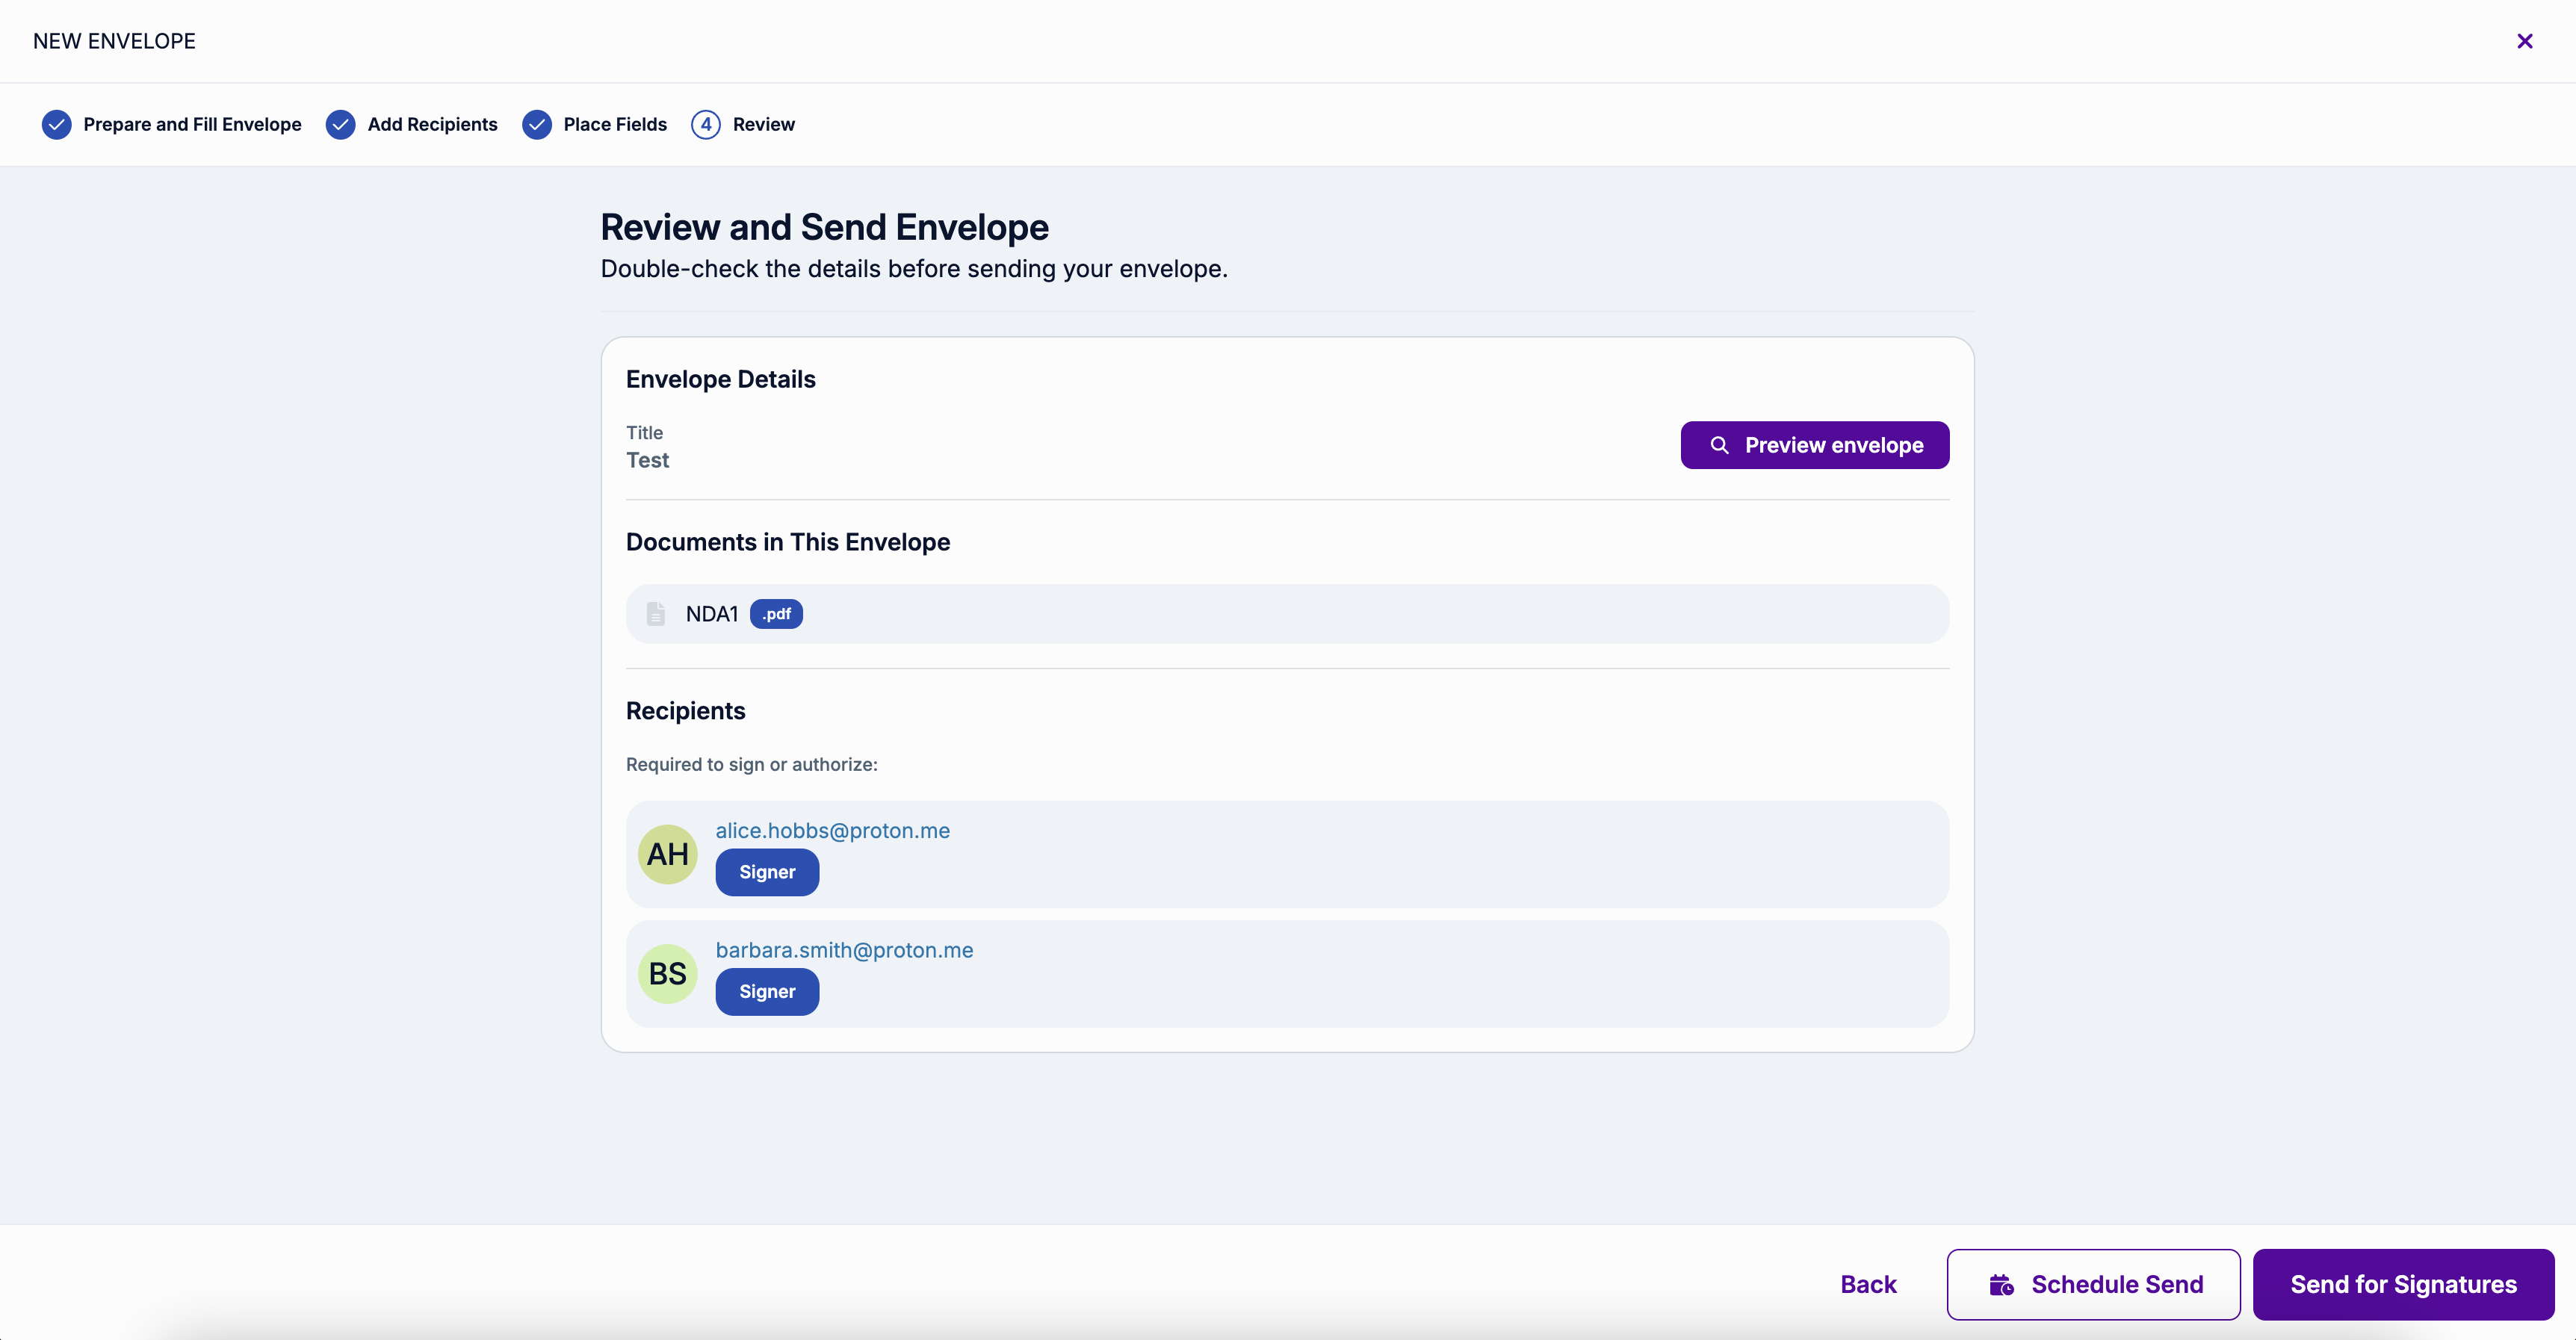Go to the Add Recipients step
This screenshot has height=1340, width=2576.
pyautogui.click(x=432, y=124)
